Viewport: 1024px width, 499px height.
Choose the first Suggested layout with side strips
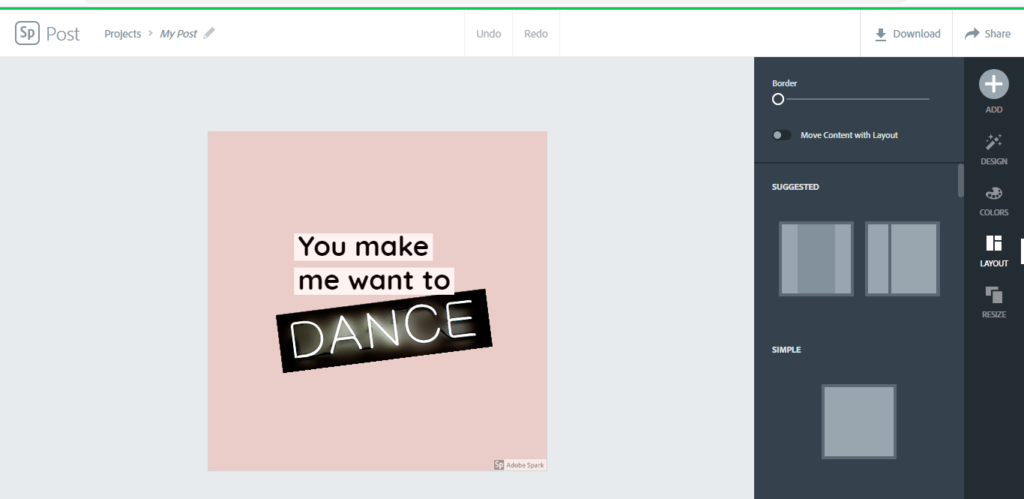pyautogui.click(x=816, y=259)
